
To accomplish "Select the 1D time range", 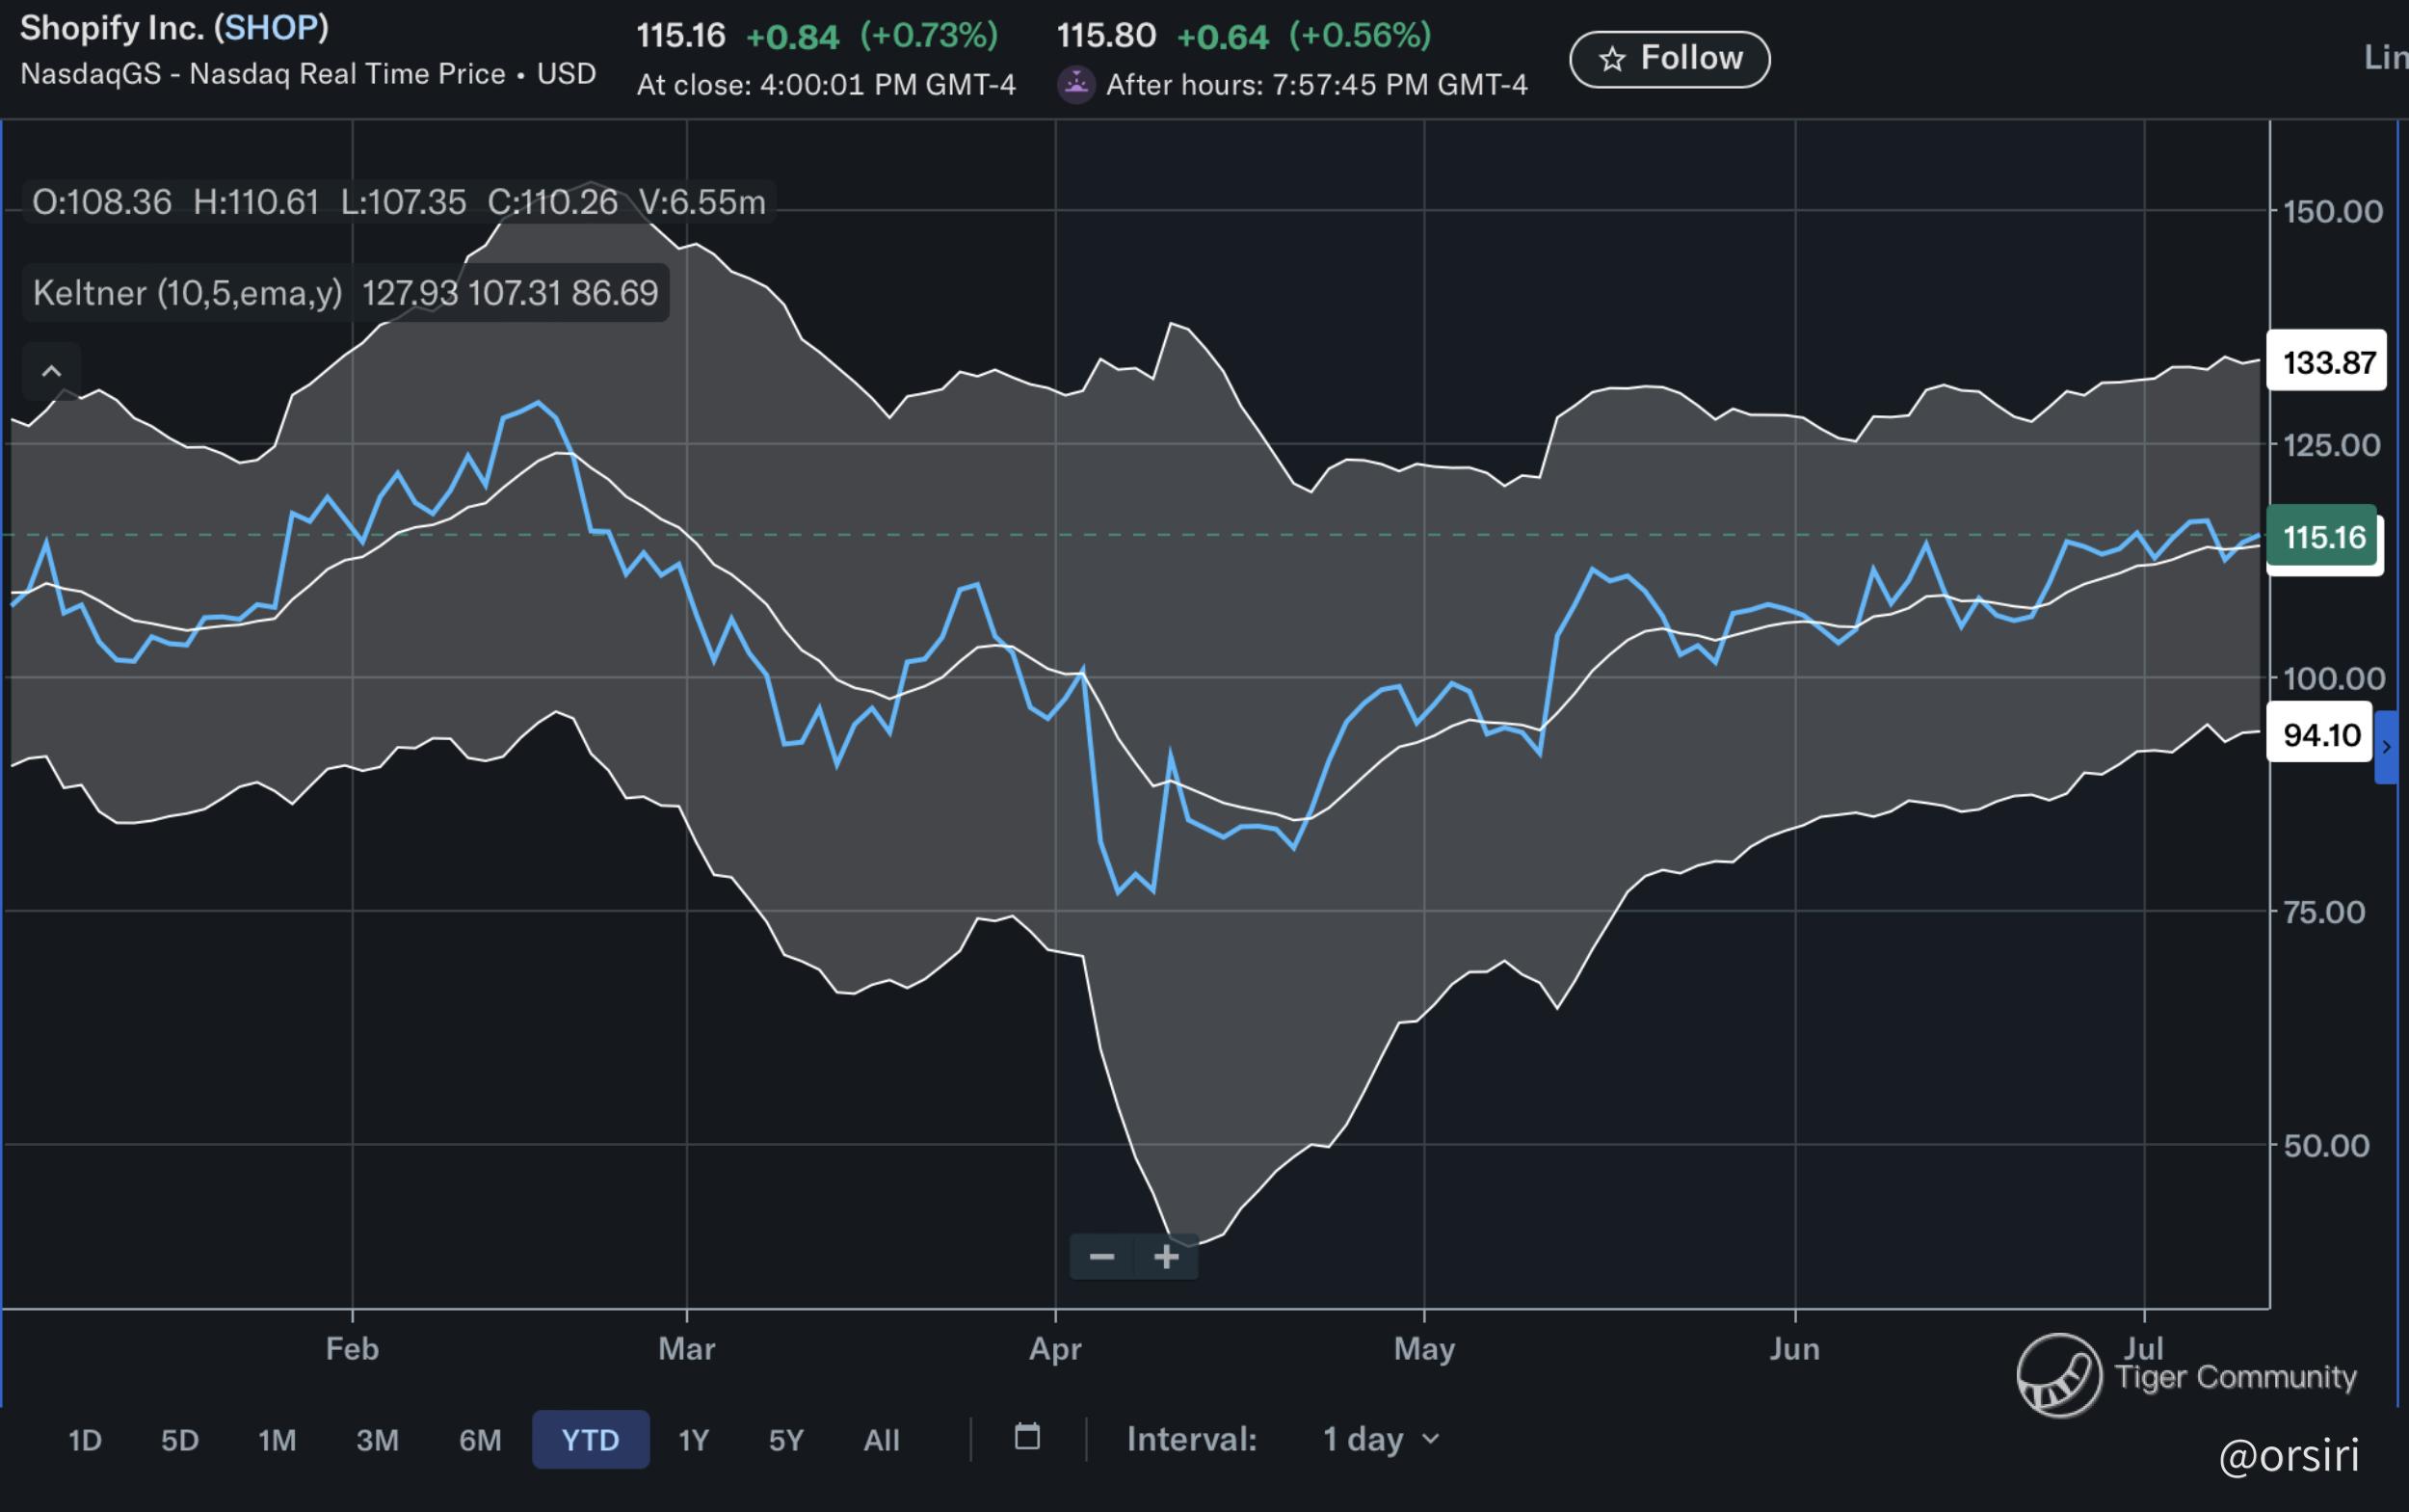I will tap(85, 1440).
